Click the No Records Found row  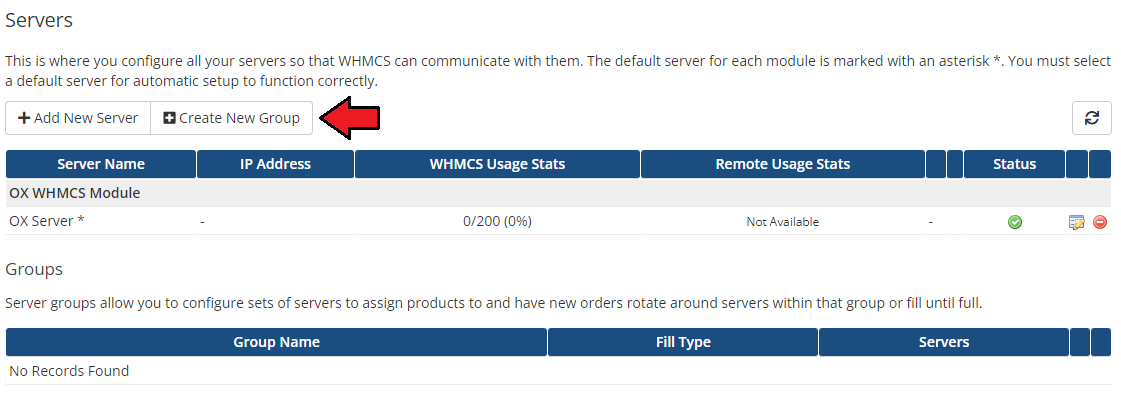point(69,371)
